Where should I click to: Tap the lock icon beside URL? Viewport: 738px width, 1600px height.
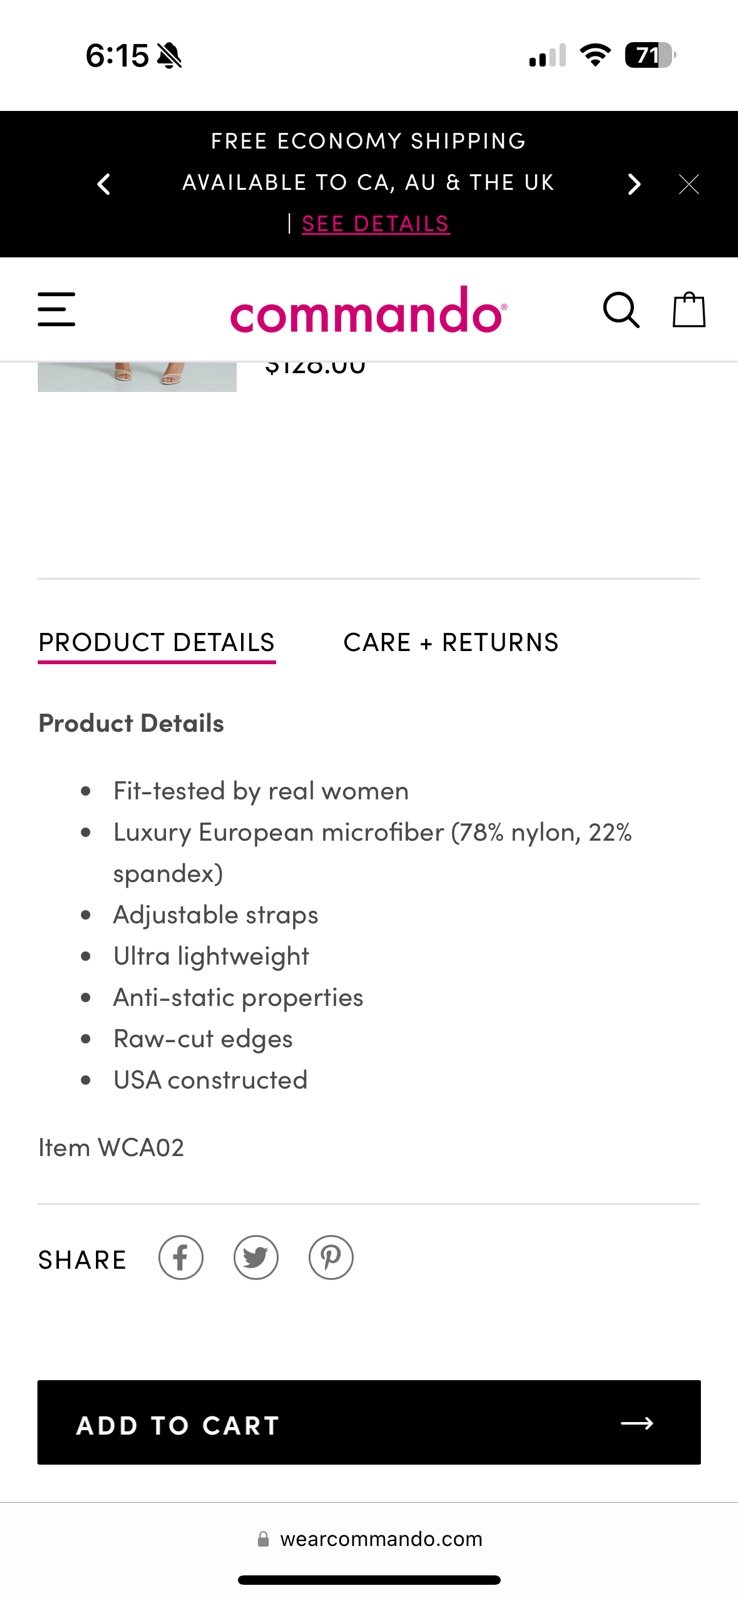(x=263, y=1539)
